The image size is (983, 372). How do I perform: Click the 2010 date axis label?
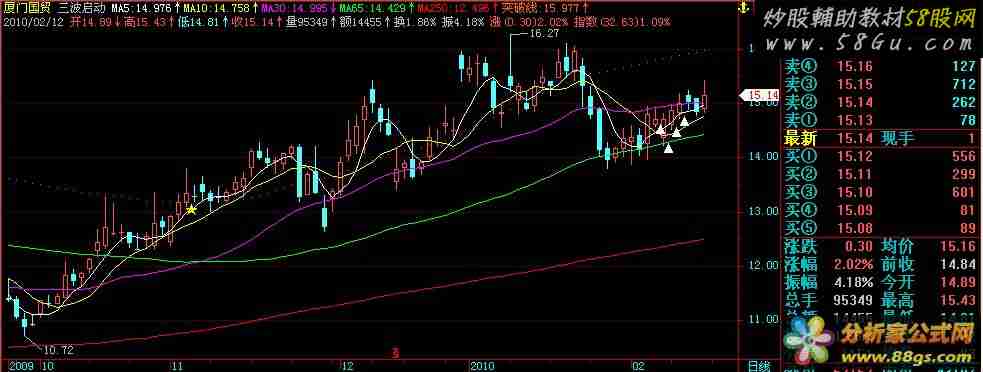(482, 365)
